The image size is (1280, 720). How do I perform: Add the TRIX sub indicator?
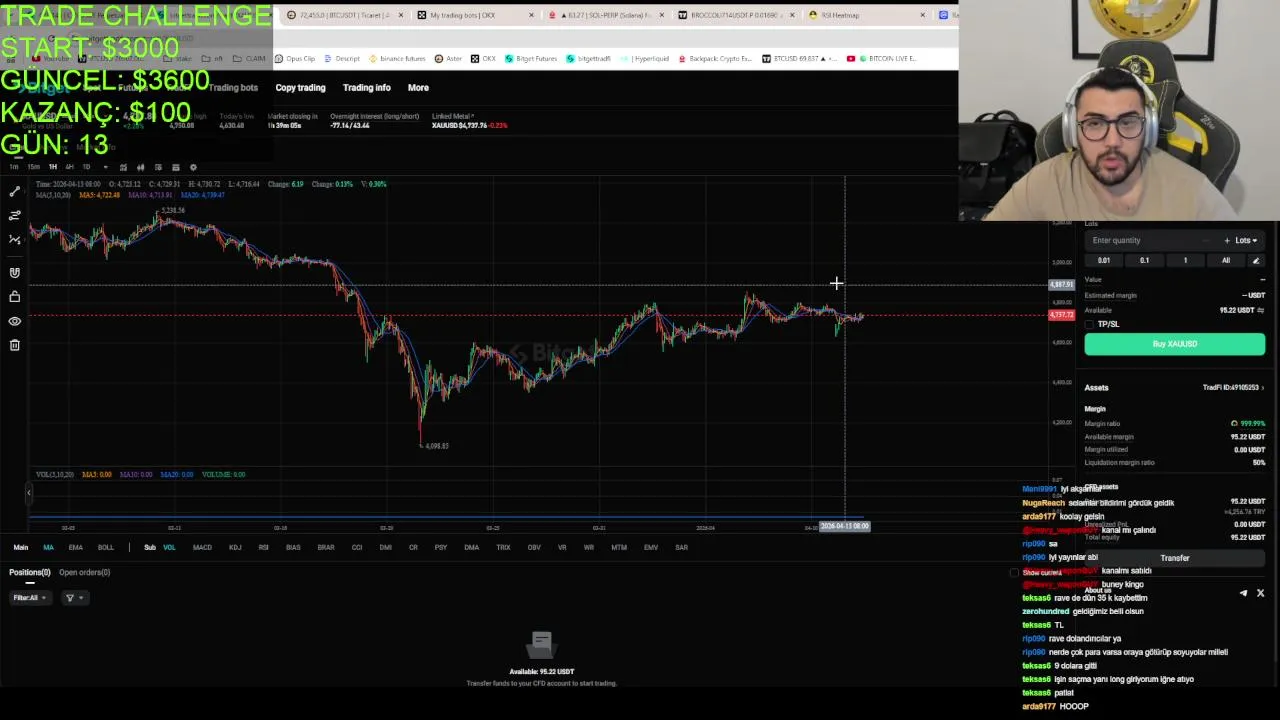pyautogui.click(x=503, y=547)
